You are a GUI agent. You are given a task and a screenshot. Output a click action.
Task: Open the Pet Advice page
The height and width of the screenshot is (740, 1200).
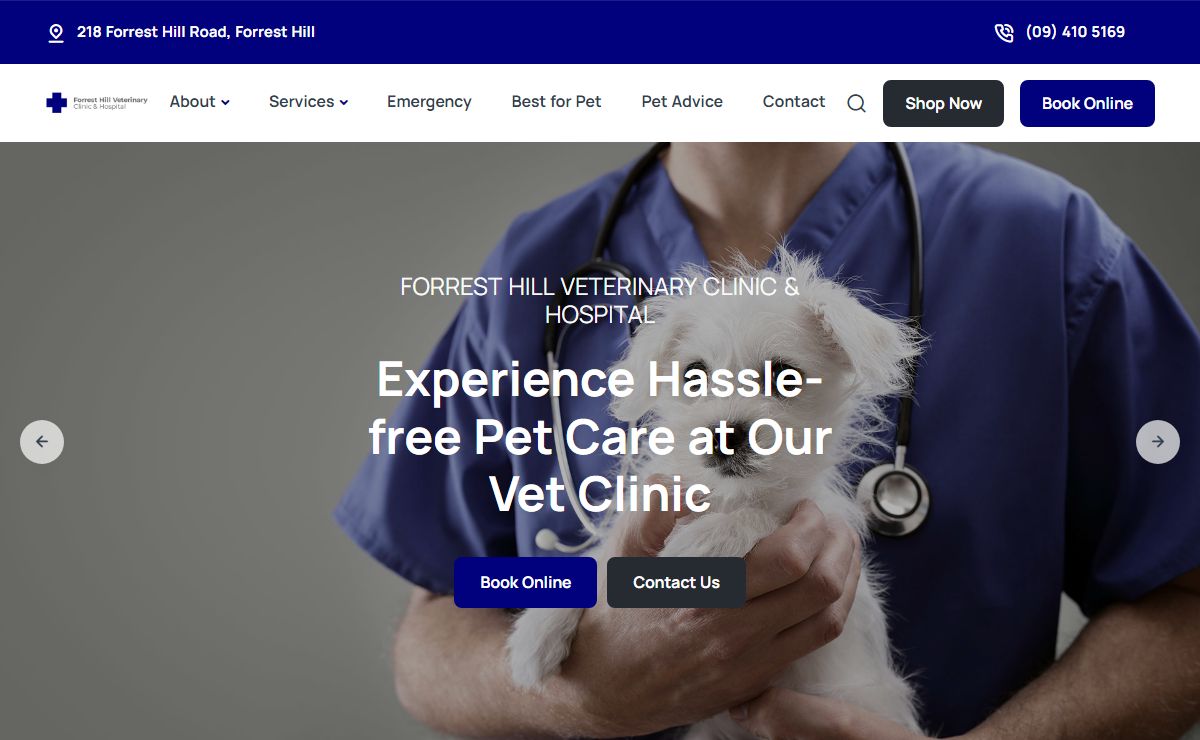(682, 102)
